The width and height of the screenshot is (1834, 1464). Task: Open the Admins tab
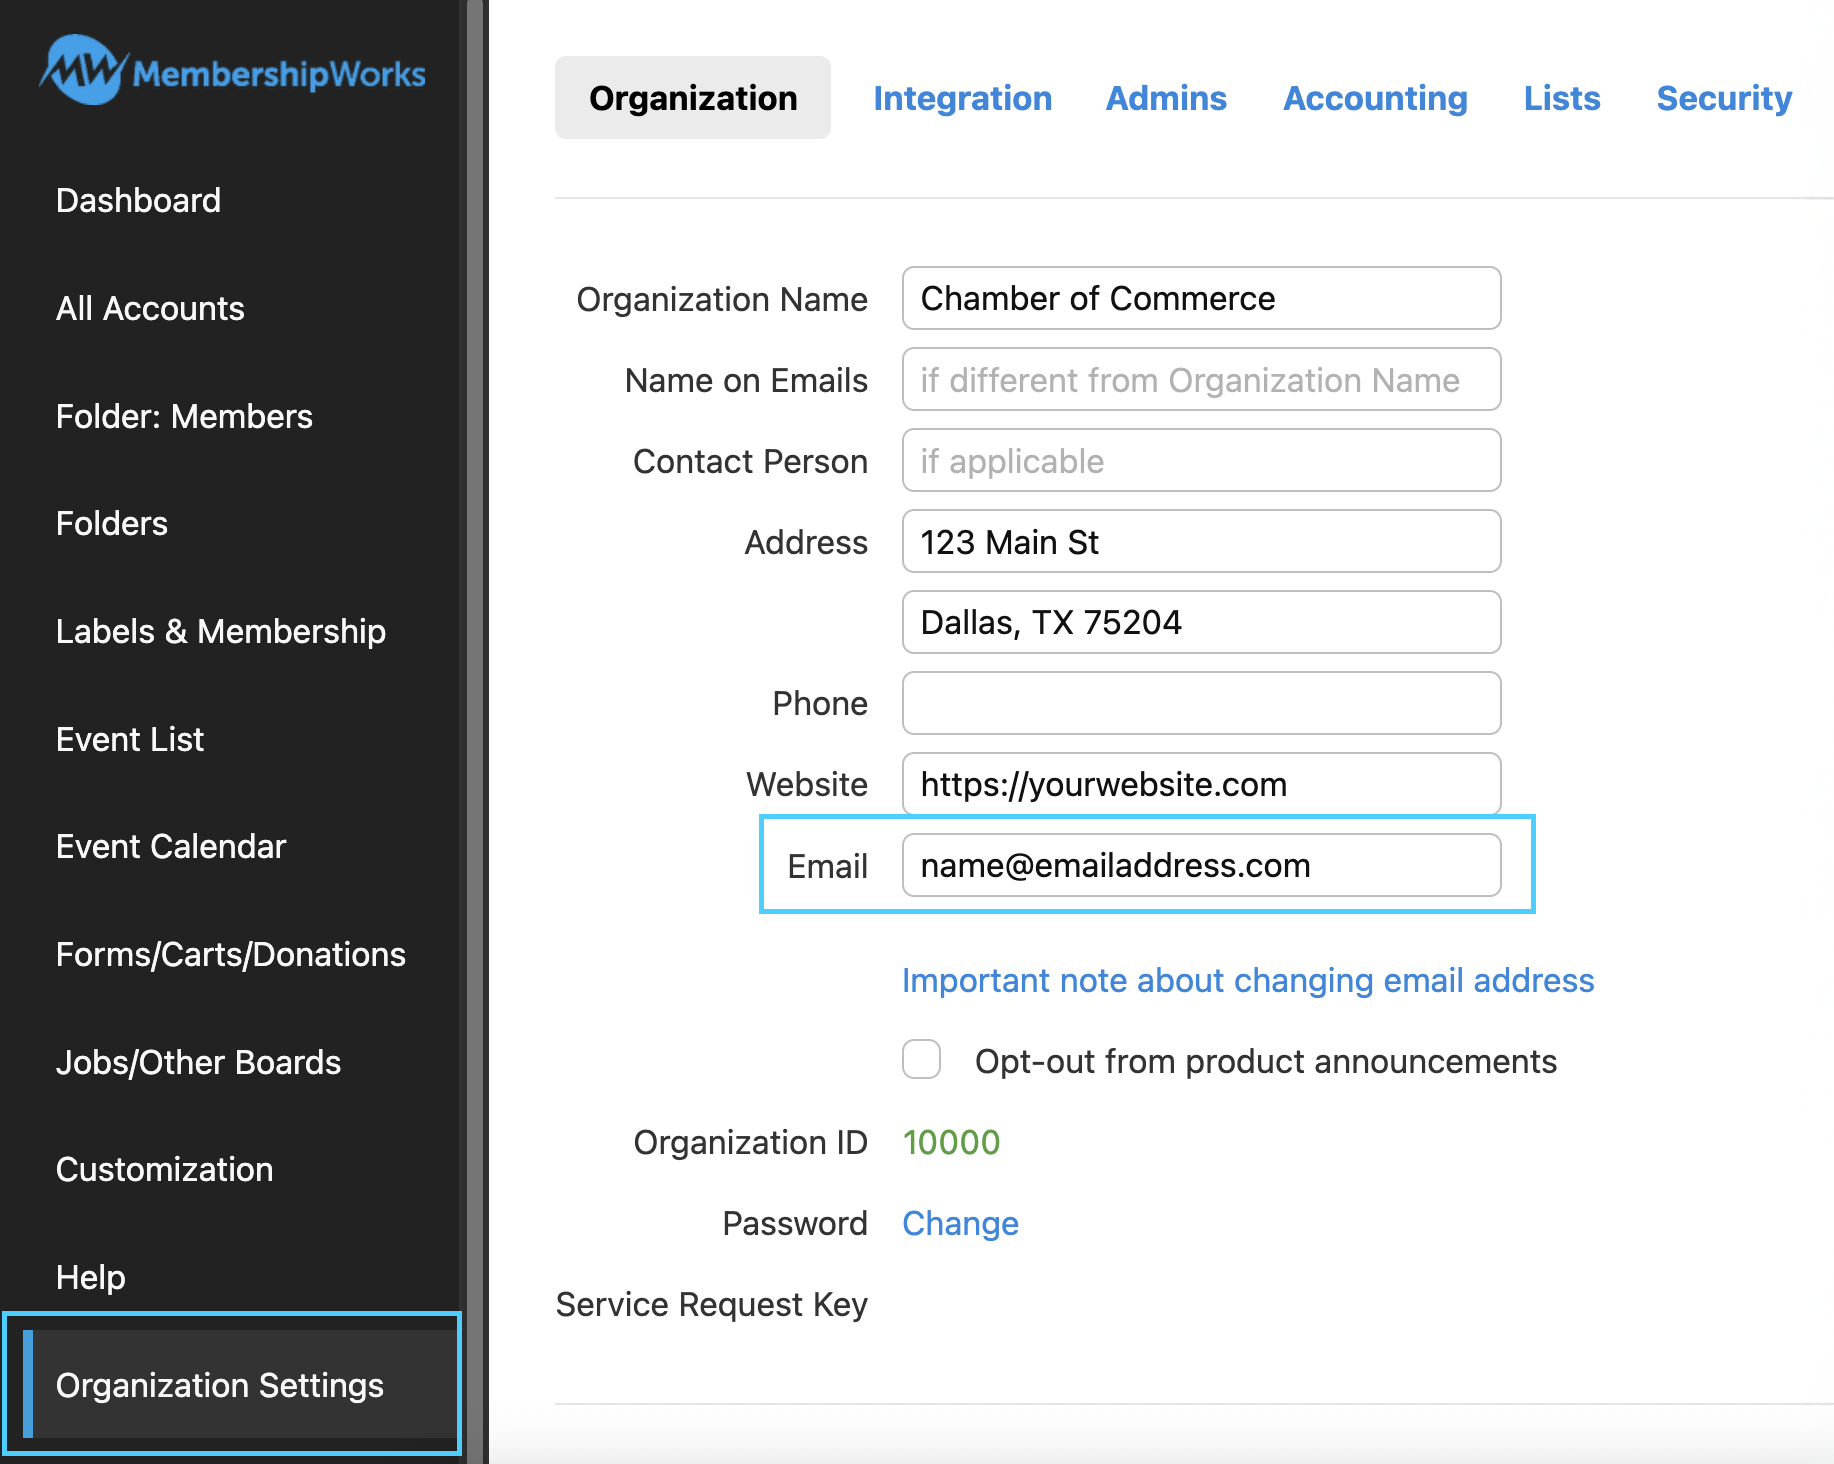(x=1165, y=98)
